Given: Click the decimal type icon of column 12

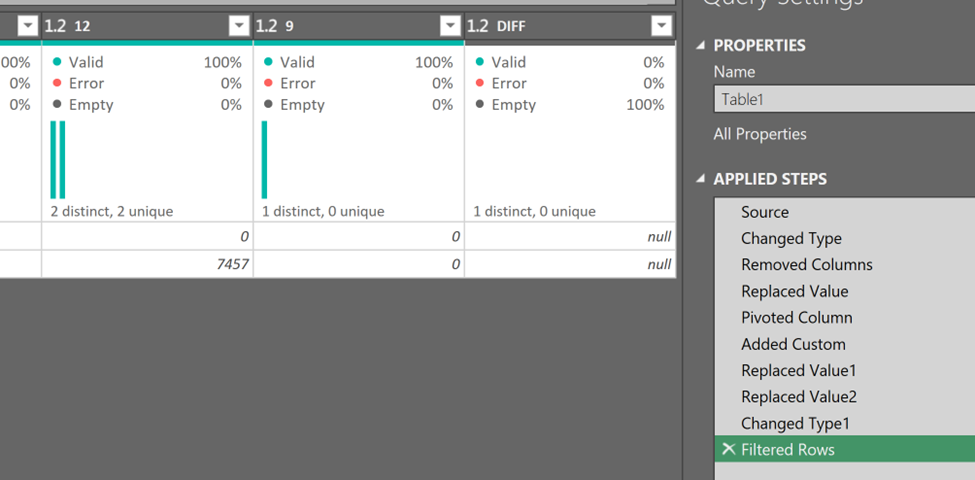Looking at the screenshot, I should point(55,26).
